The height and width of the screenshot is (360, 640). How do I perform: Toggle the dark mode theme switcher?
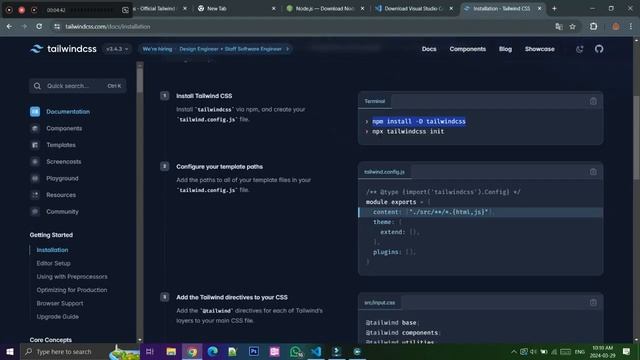point(579,49)
